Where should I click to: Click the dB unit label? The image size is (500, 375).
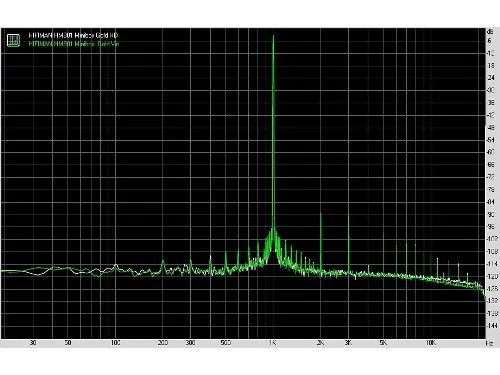coord(490,32)
